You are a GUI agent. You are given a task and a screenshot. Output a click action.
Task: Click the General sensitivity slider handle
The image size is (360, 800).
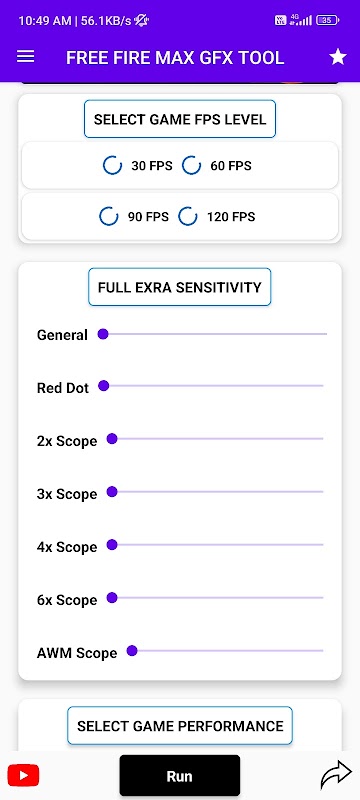pos(103,334)
